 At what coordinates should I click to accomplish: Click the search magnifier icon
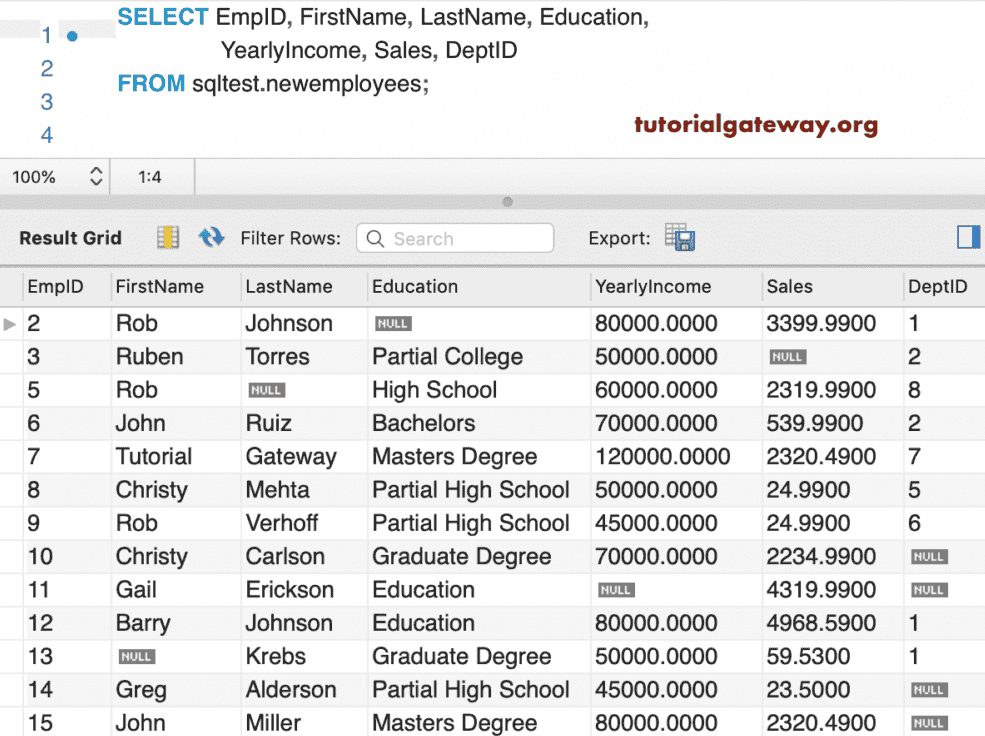375,239
